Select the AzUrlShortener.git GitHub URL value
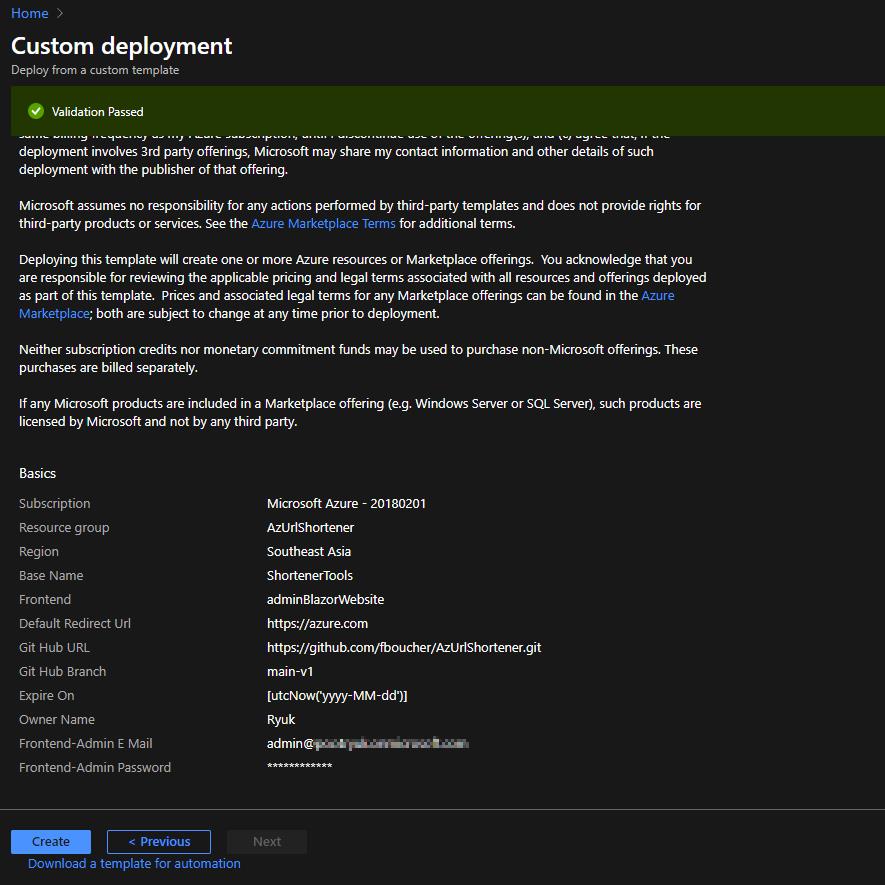Image resolution: width=885 pixels, height=885 pixels. [404, 647]
